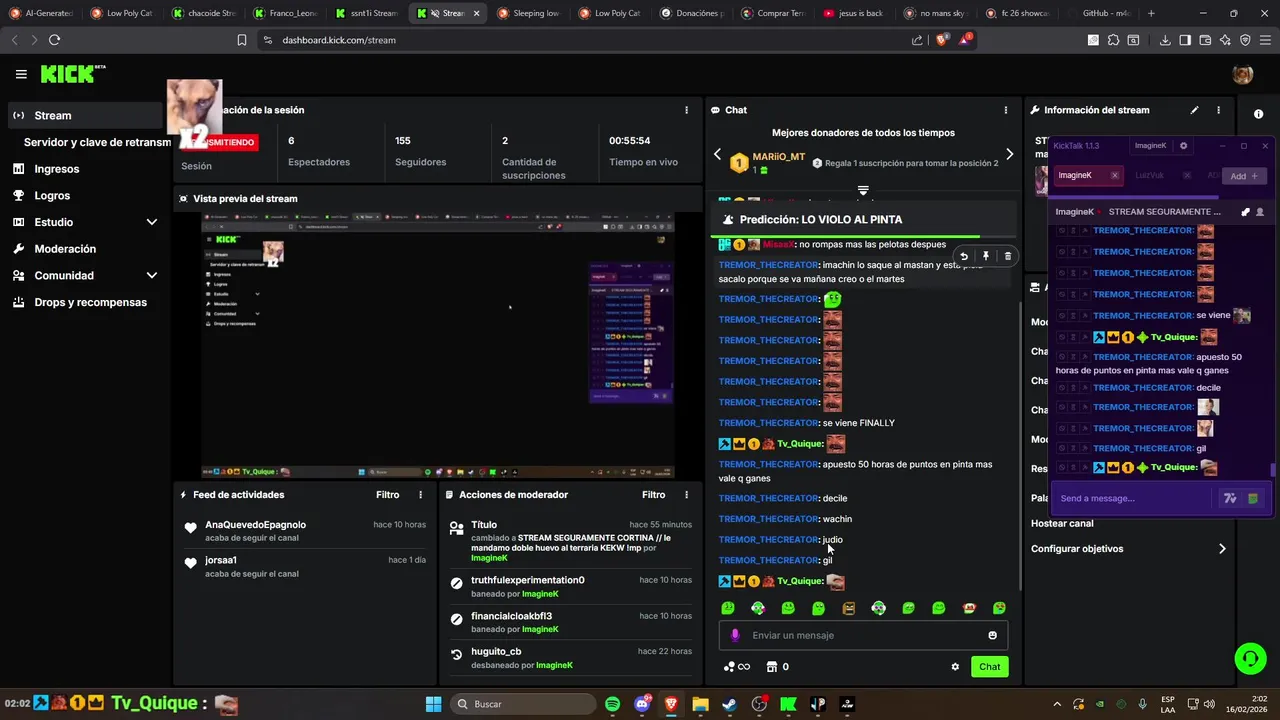Open session information three-dot menu
This screenshot has width=1280, height=720.
[686, 110]
